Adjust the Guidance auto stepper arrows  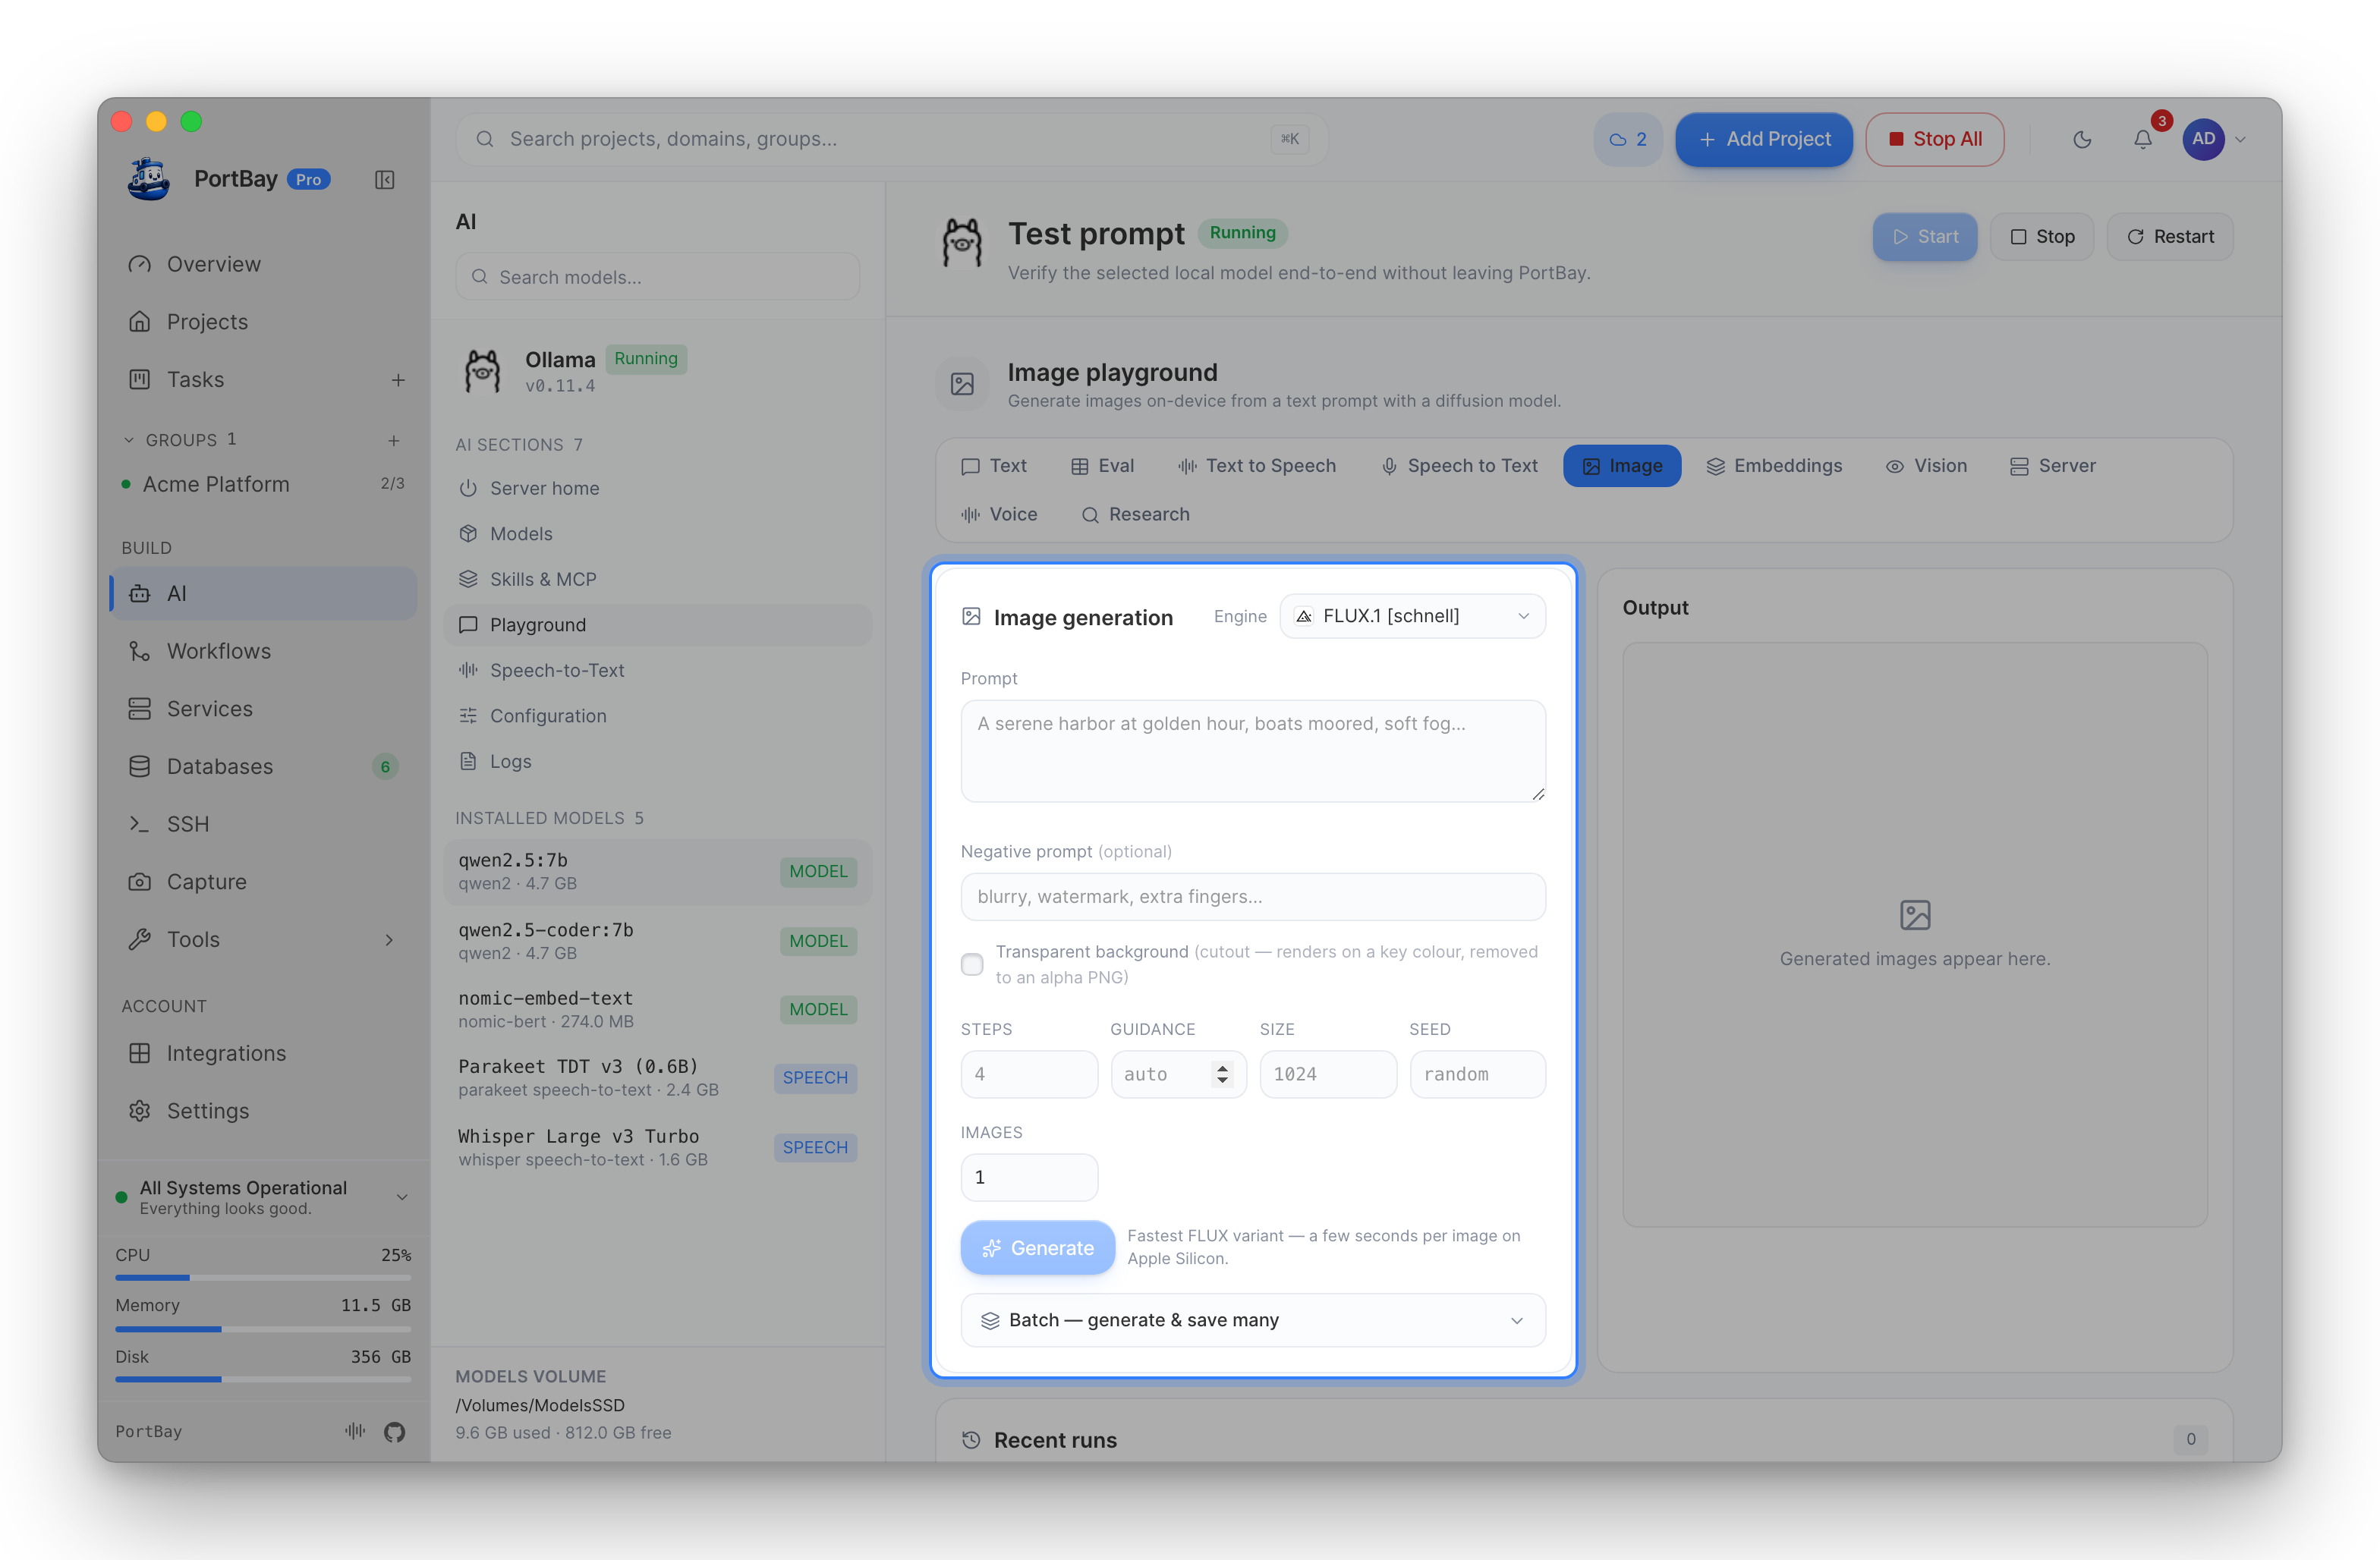(x=1222, y=1074)
